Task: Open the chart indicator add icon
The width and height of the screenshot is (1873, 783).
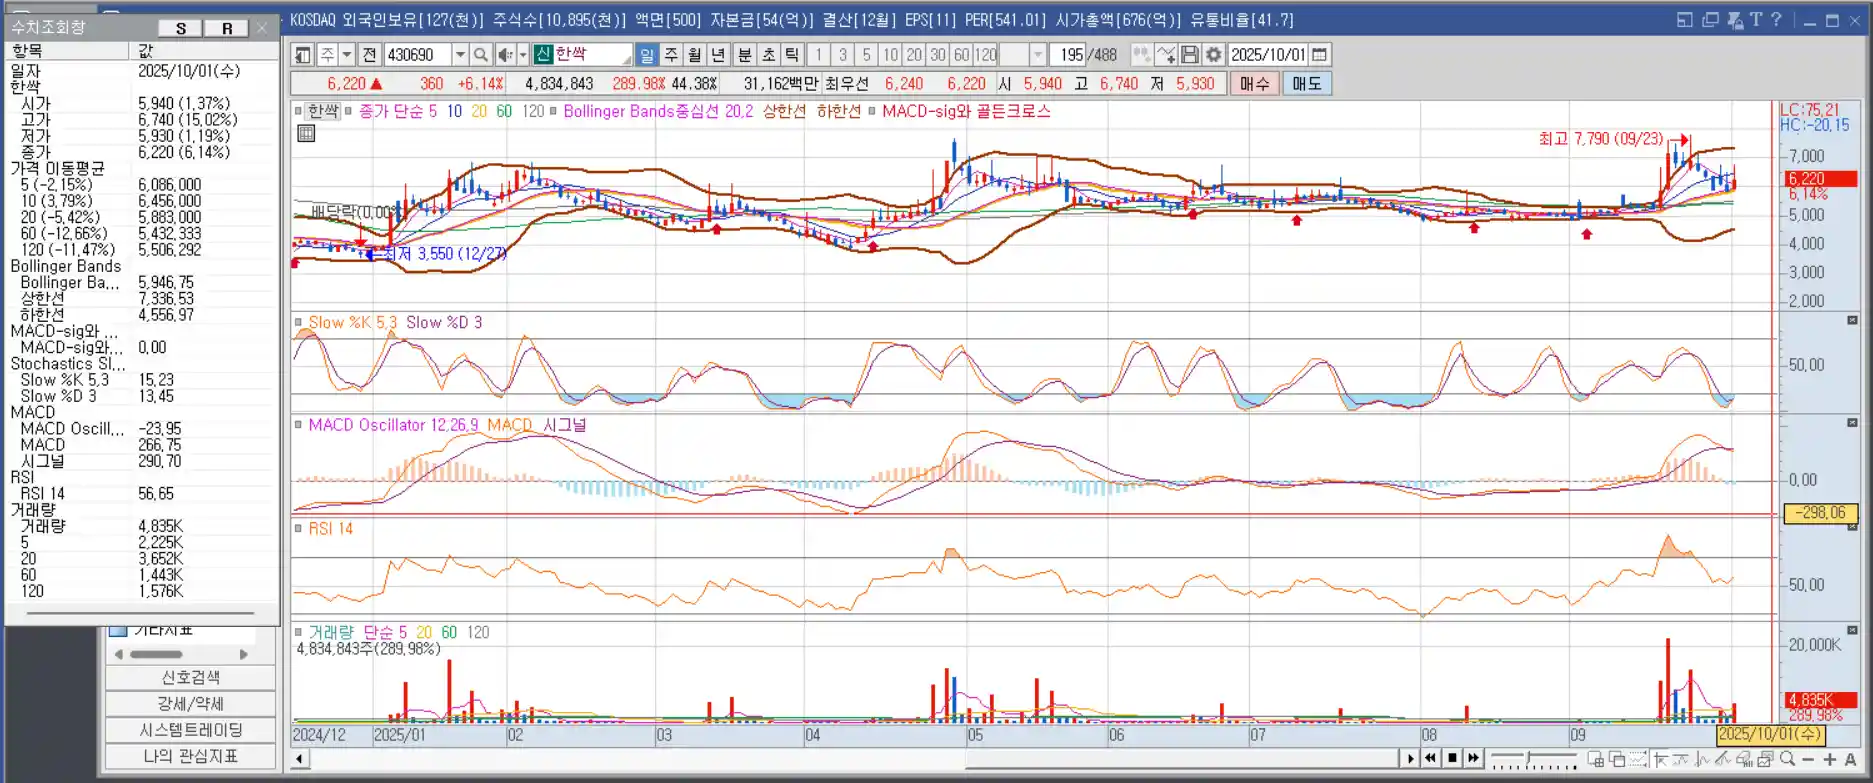Action: 1166,55
